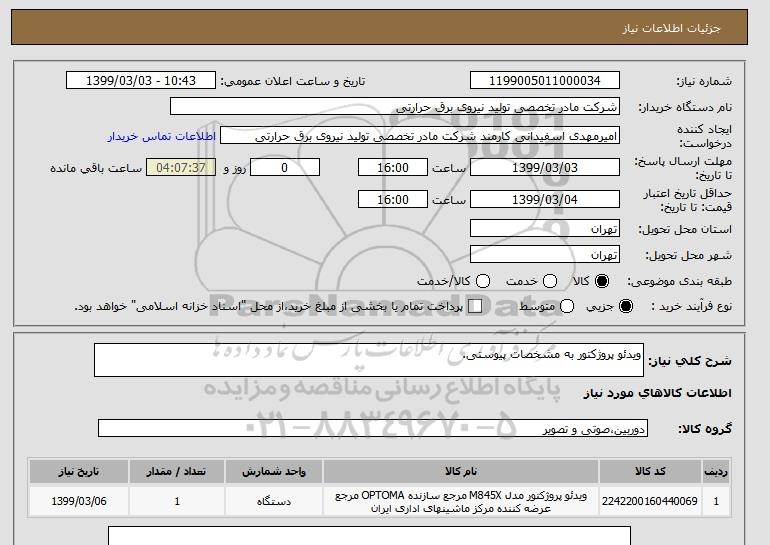The image size is (770, 545).
Task: Click the ایجاد کننده درخواست field
Action: (420, 136)
